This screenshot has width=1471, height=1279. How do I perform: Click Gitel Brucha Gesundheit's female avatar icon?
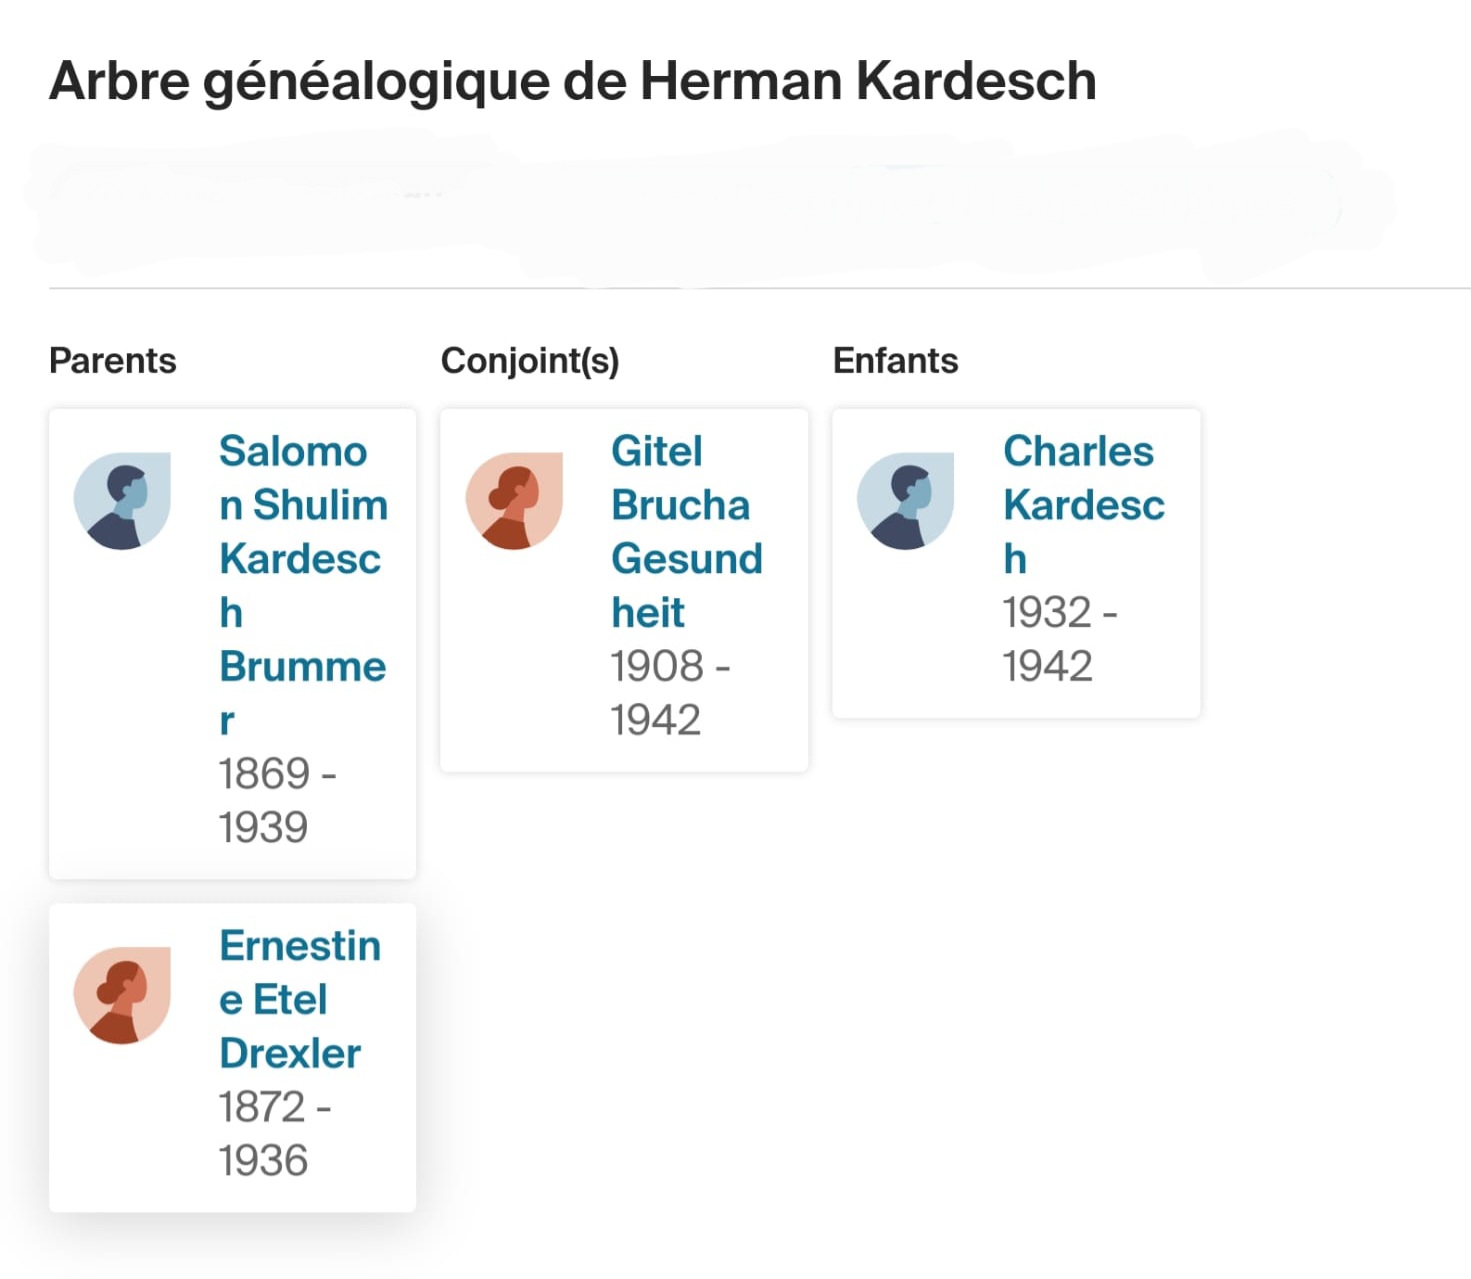pos(514,500)
